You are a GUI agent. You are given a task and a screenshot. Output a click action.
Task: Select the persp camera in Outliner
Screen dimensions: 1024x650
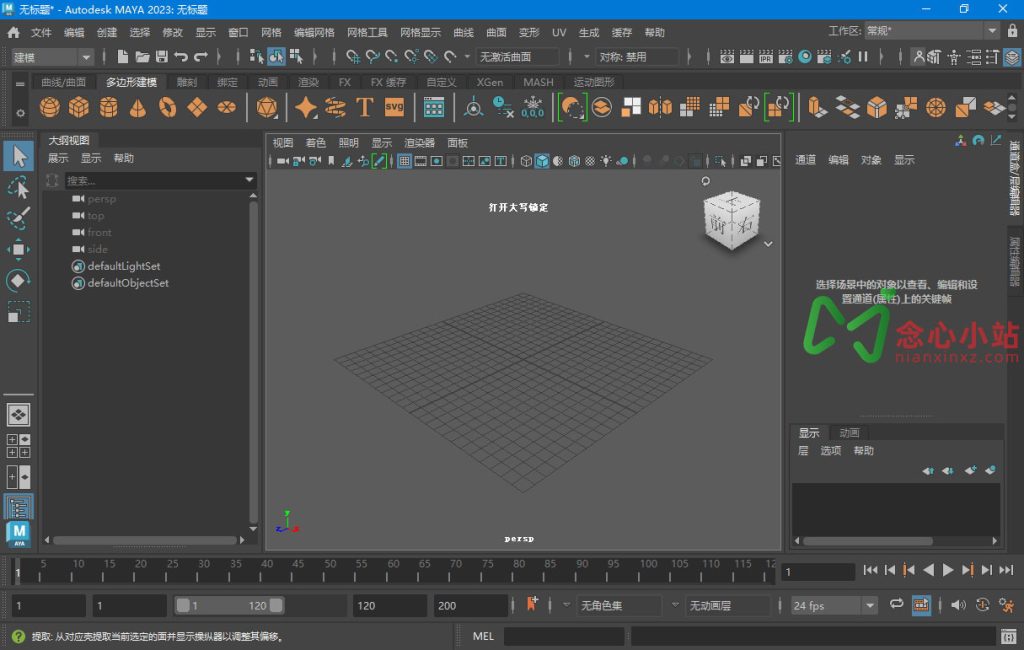point(101,199)
